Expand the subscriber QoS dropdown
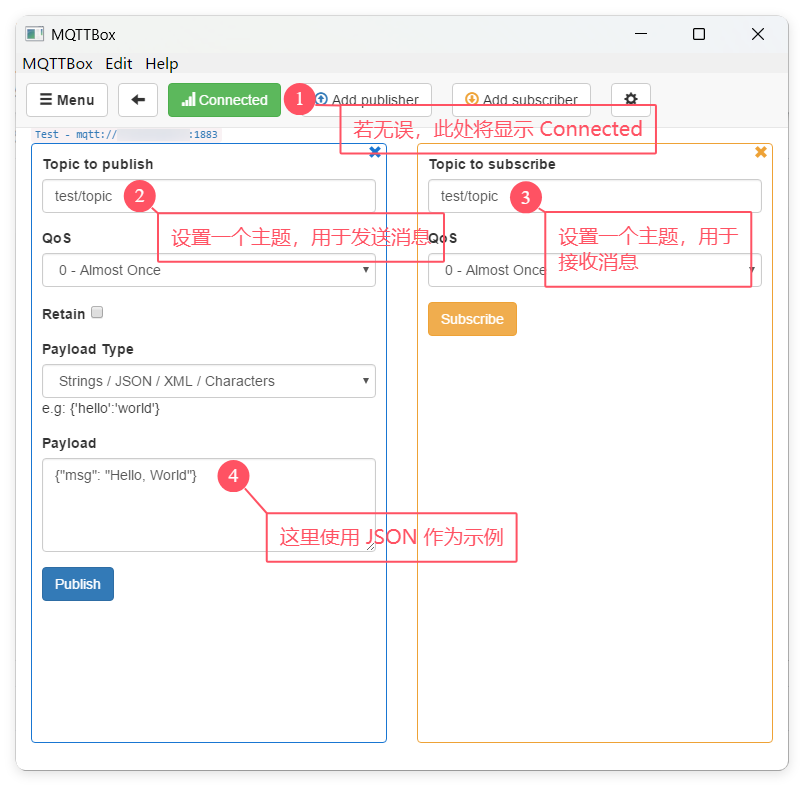804x786 pixels. (x=490, y=270)
